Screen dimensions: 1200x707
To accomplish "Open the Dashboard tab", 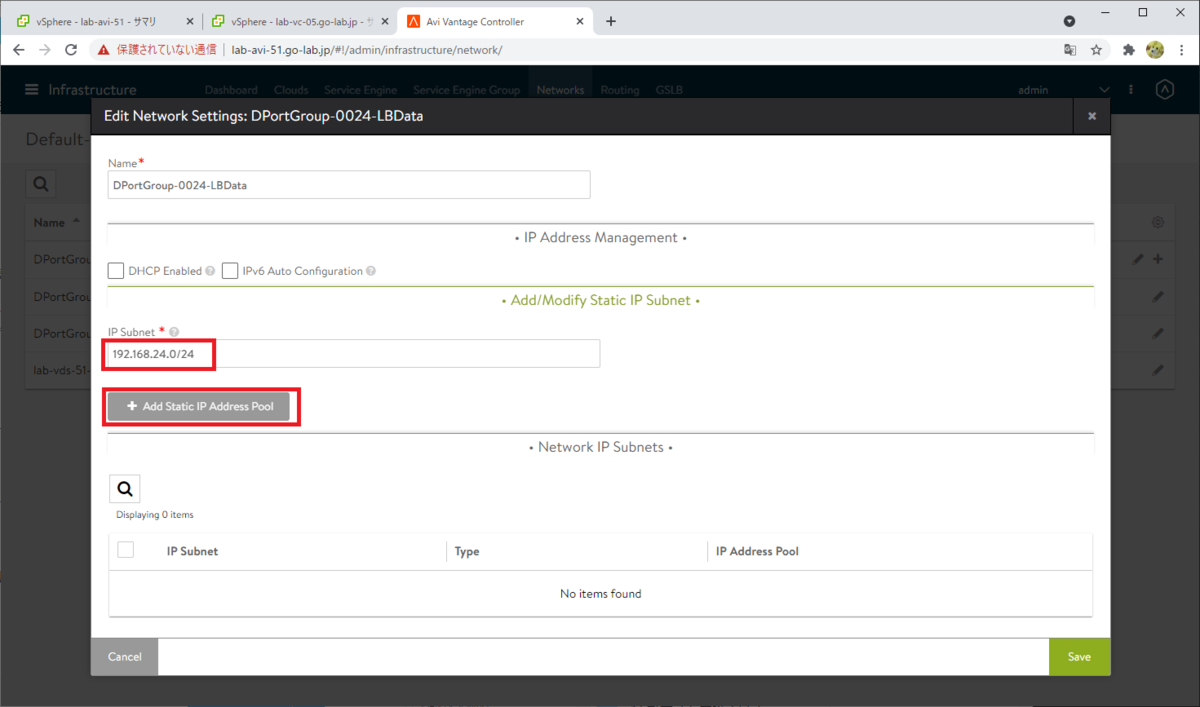I will click(231, 90).
